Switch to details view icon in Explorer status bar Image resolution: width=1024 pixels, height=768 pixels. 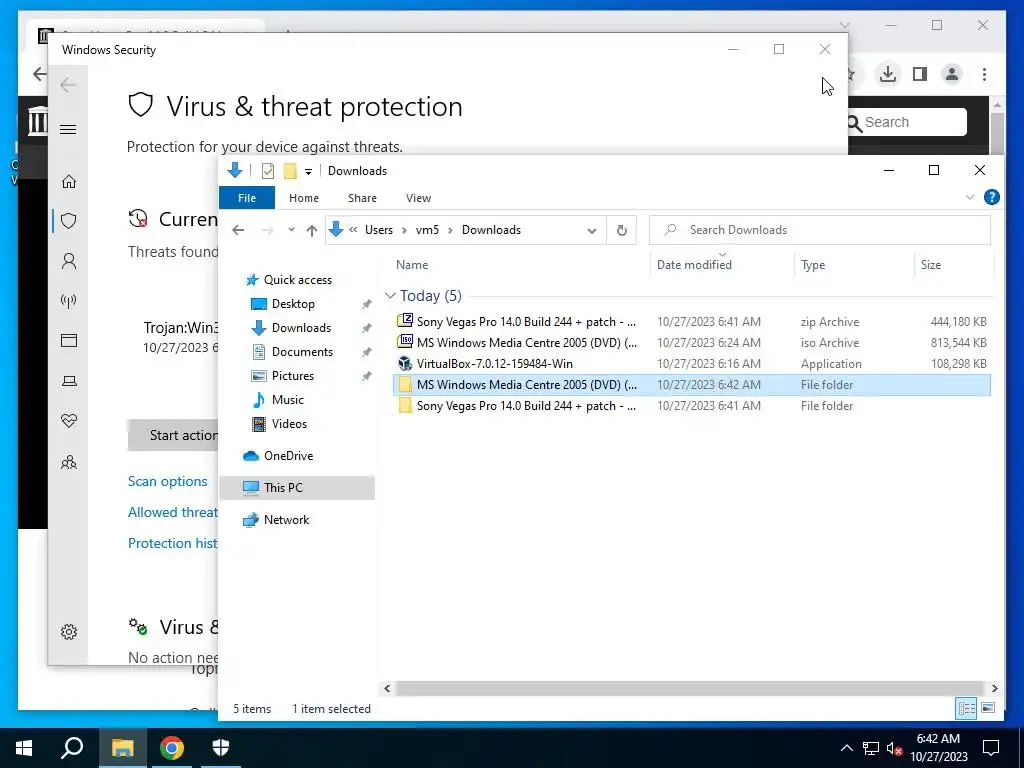pos(967,708)
